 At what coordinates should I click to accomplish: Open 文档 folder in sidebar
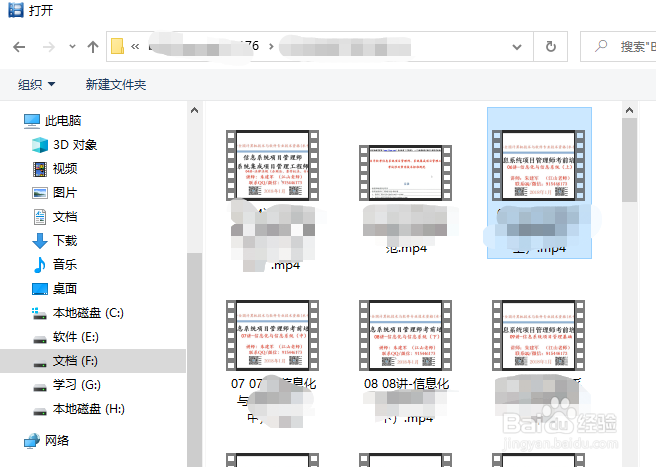pos(65,217)
